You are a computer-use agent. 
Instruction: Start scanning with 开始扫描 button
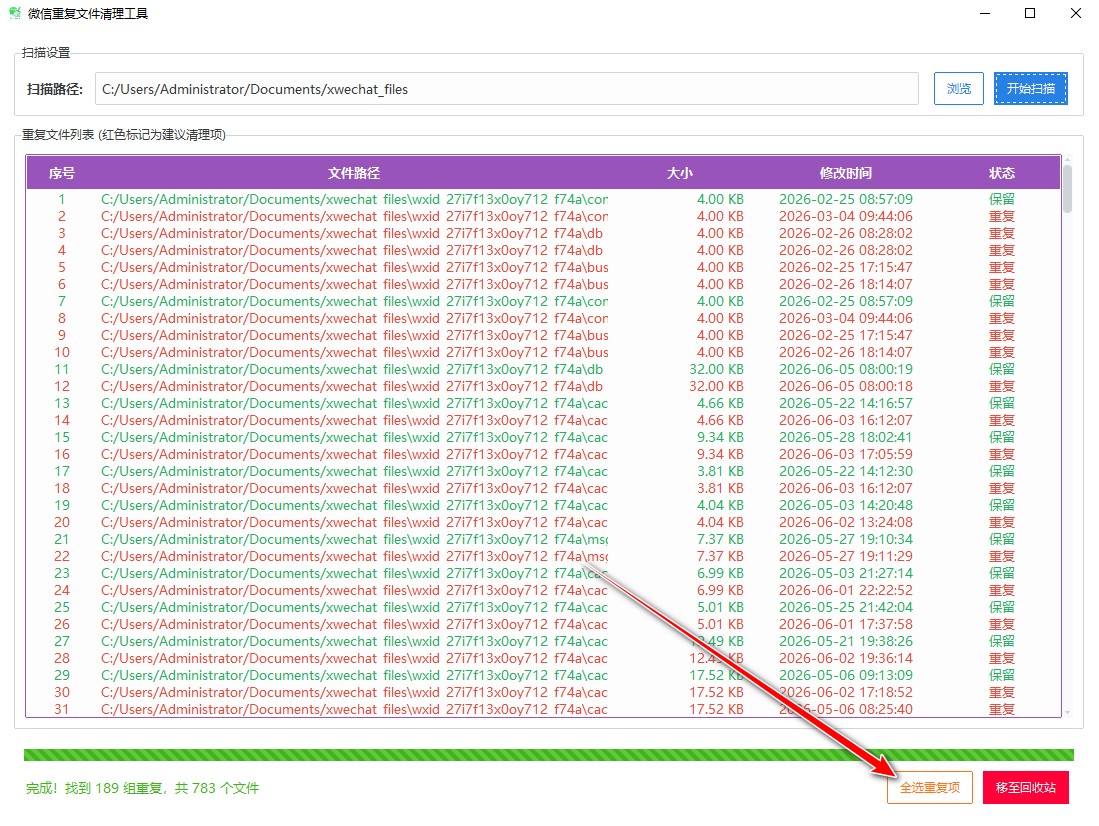(1030, 89)
